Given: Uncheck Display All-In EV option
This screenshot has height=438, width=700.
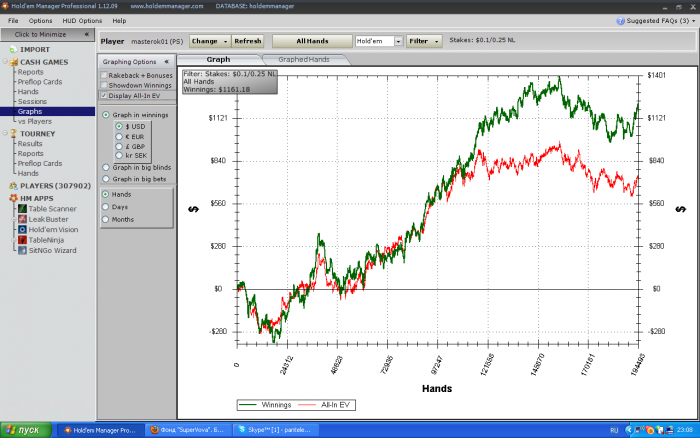Looking at the screenshot, I should pos(106,95).
